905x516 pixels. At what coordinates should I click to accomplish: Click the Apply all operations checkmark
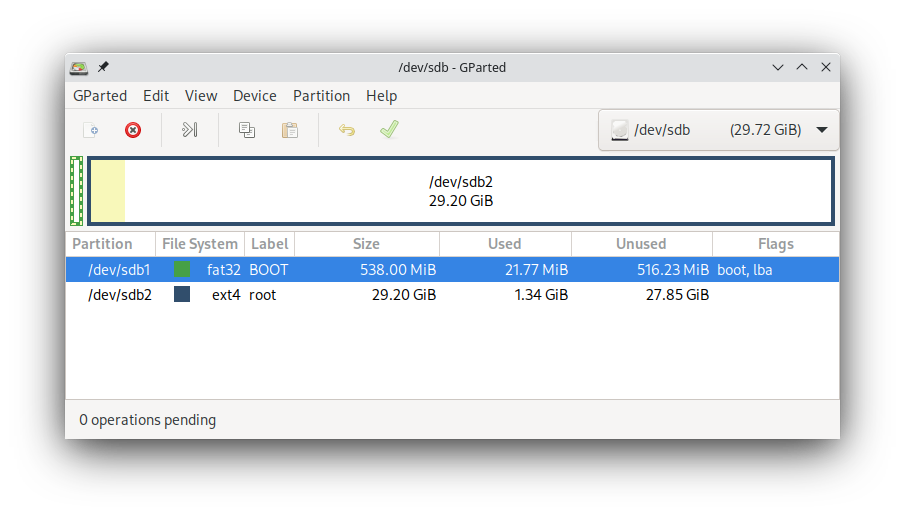pyautogui.click(x=389, y=130)
